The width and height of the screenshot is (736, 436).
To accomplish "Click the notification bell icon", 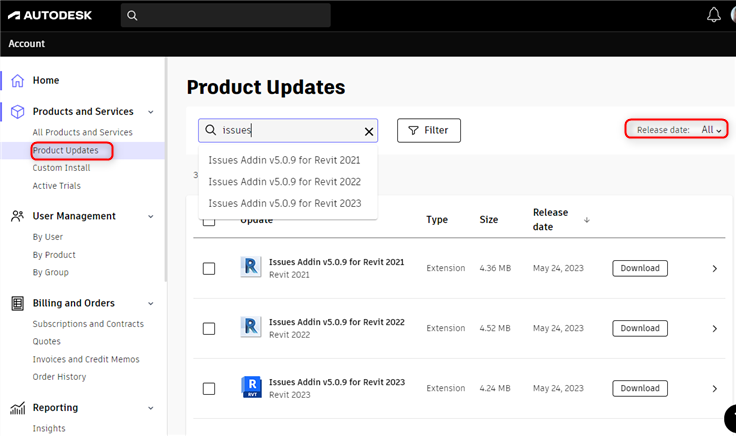I will point(714,15).
